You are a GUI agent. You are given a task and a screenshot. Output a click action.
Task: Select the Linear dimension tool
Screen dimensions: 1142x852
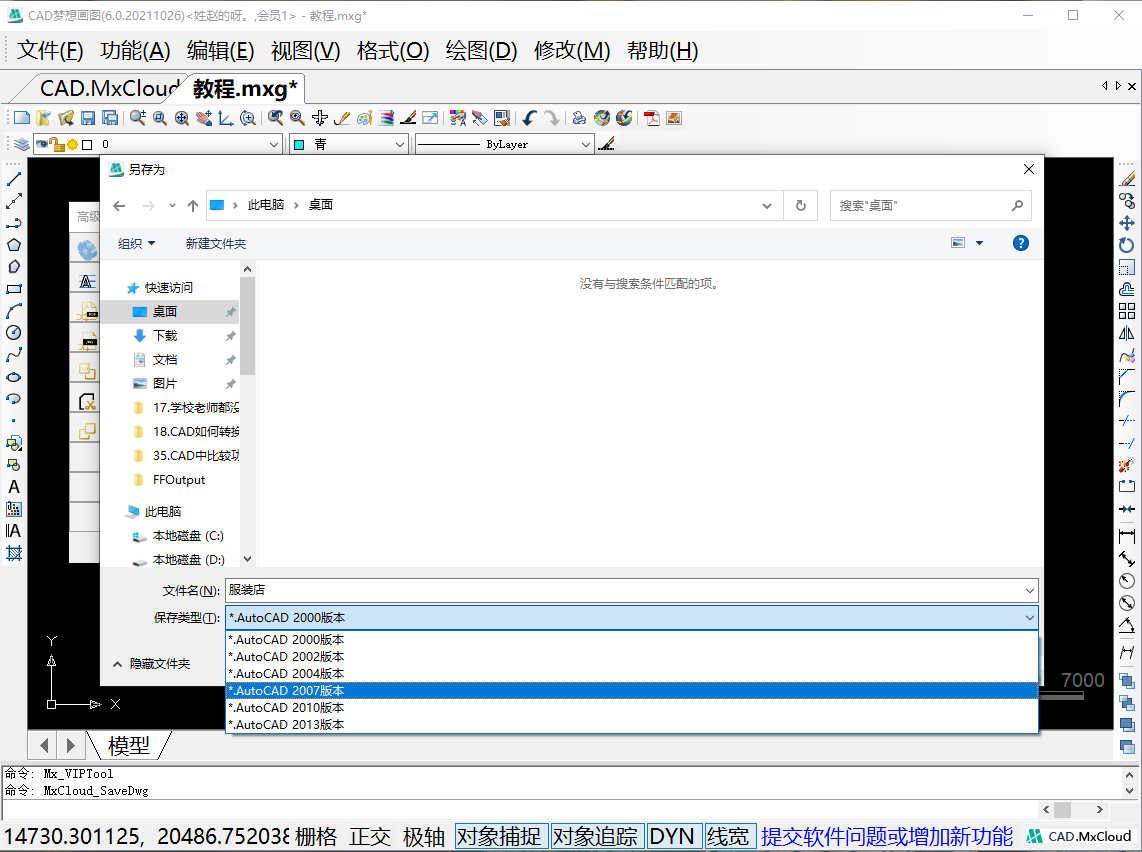(1127, 537)
